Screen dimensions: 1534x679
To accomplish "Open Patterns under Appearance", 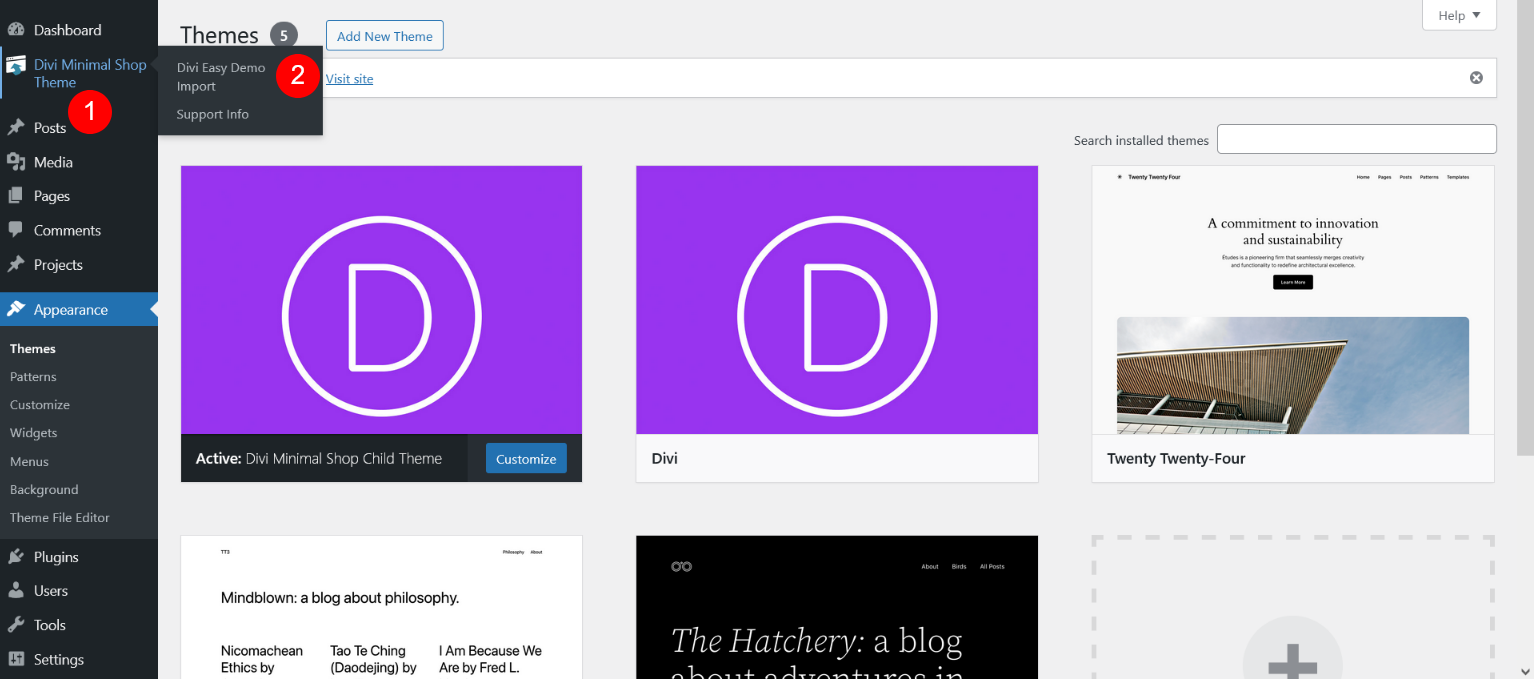I will [x=33, y=377].
